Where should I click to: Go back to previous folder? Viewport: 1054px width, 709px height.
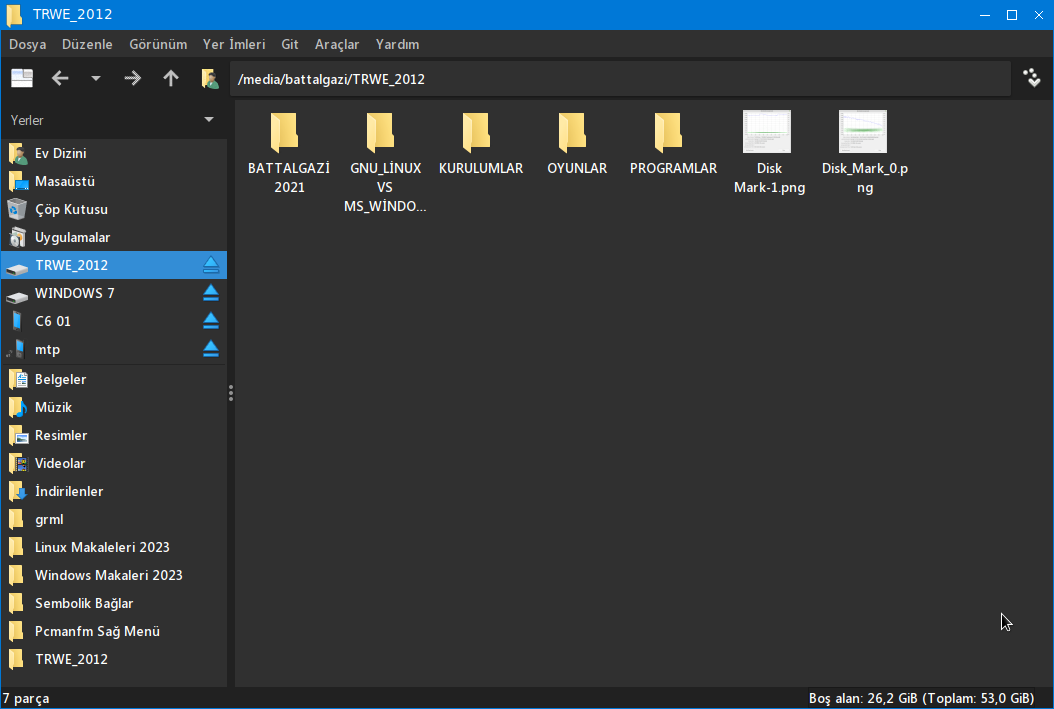tap(60, 79)
